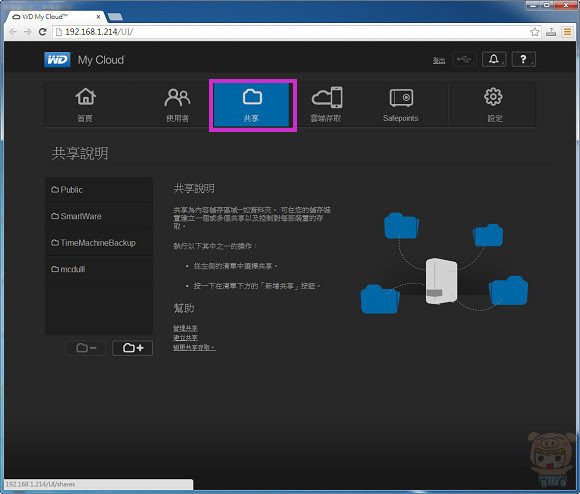This screenshot has width=580, height=494.
Task: Open the 首頁 Home tab
Action: pos(88,105)
